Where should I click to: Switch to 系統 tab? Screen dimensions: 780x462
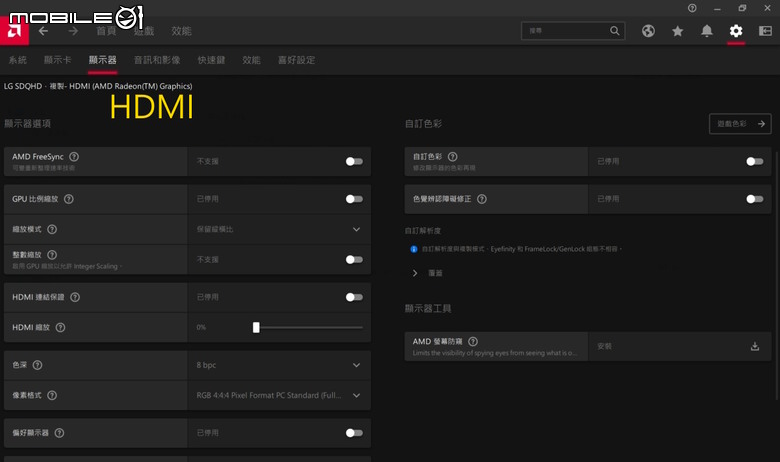[x=17, y=60]
